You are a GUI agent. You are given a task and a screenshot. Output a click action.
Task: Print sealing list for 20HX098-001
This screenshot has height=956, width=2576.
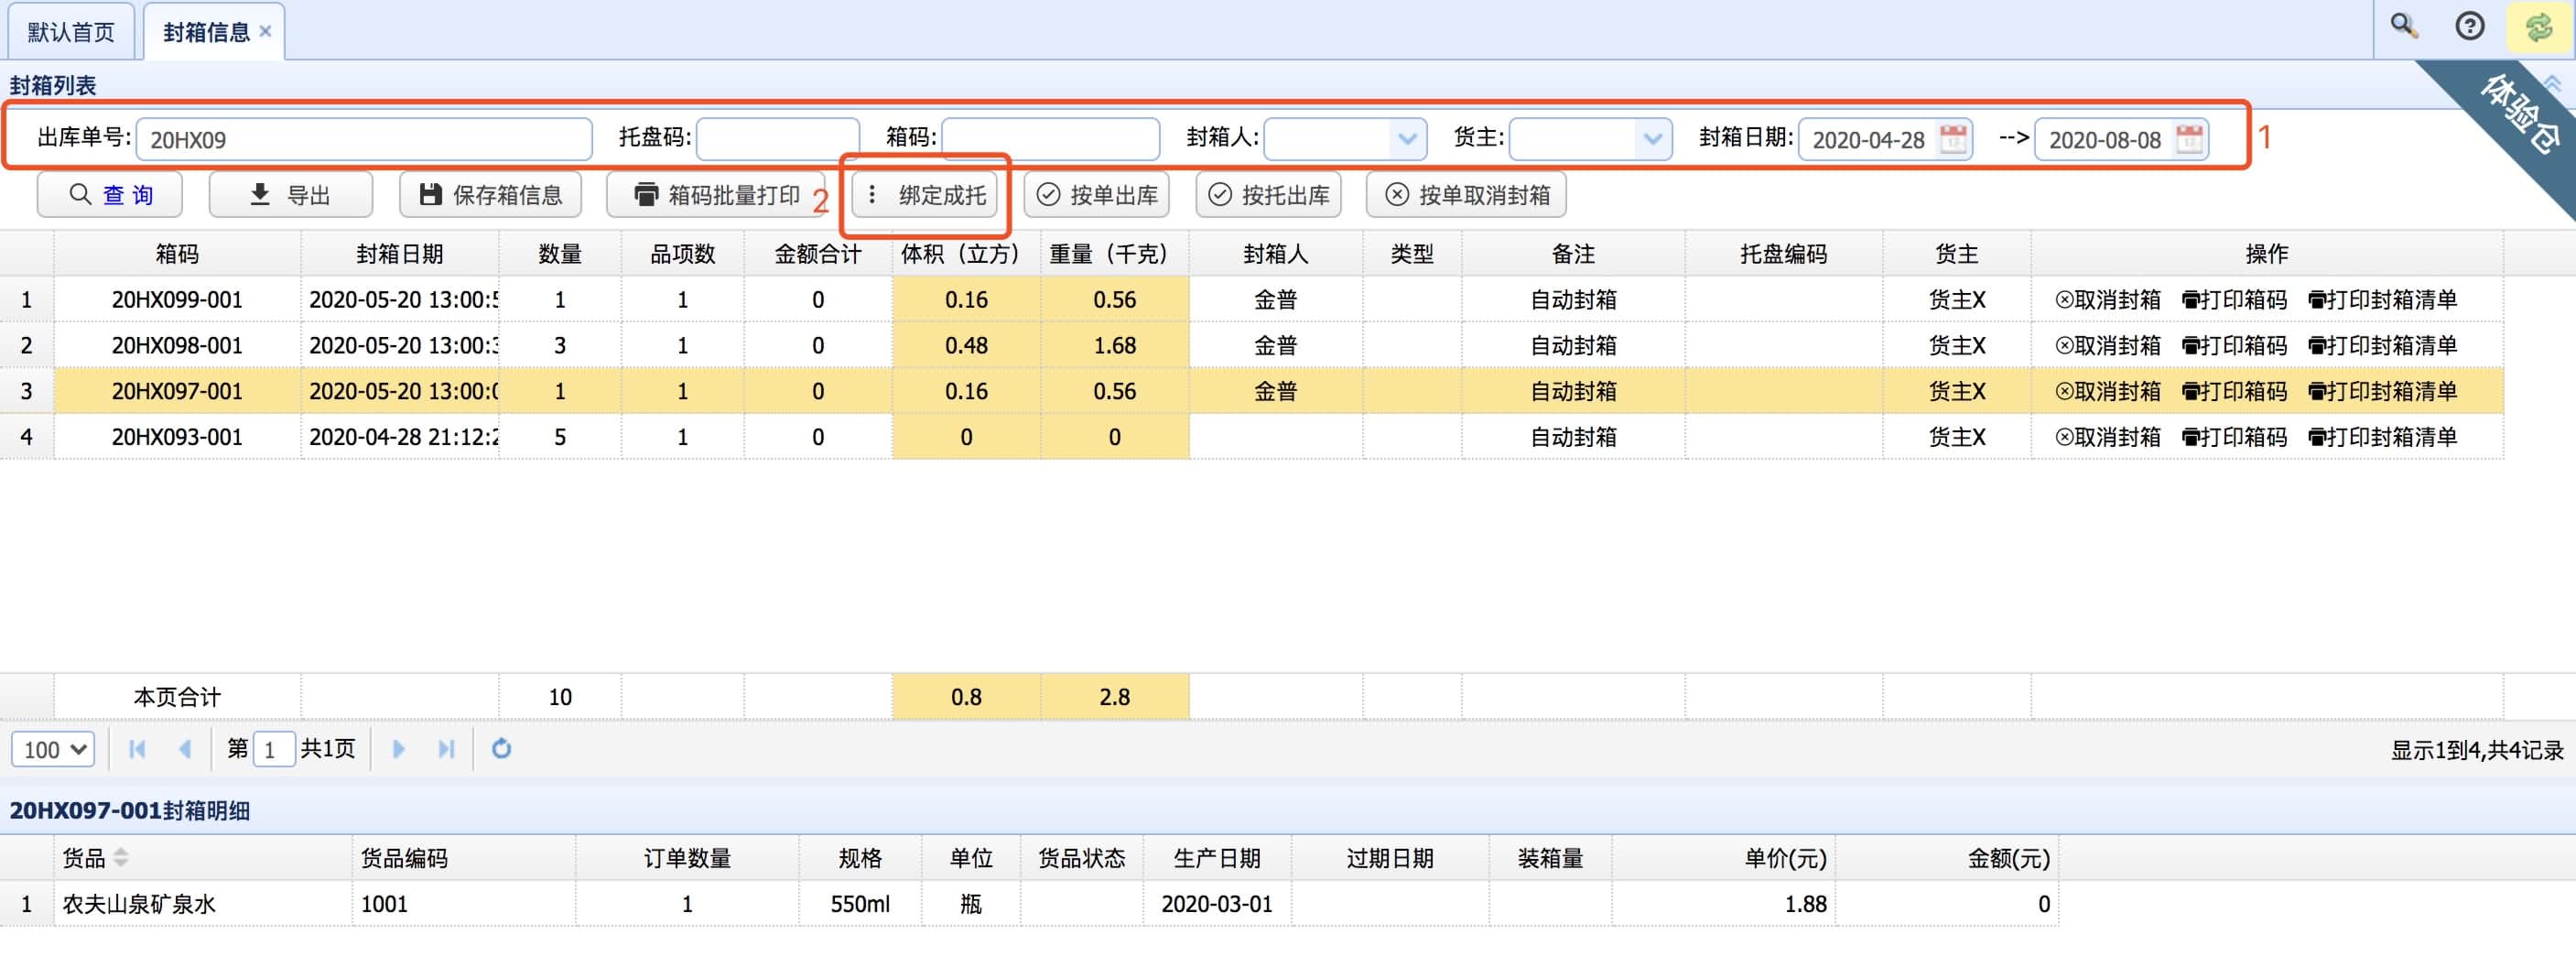click(x=2382, y=345)
